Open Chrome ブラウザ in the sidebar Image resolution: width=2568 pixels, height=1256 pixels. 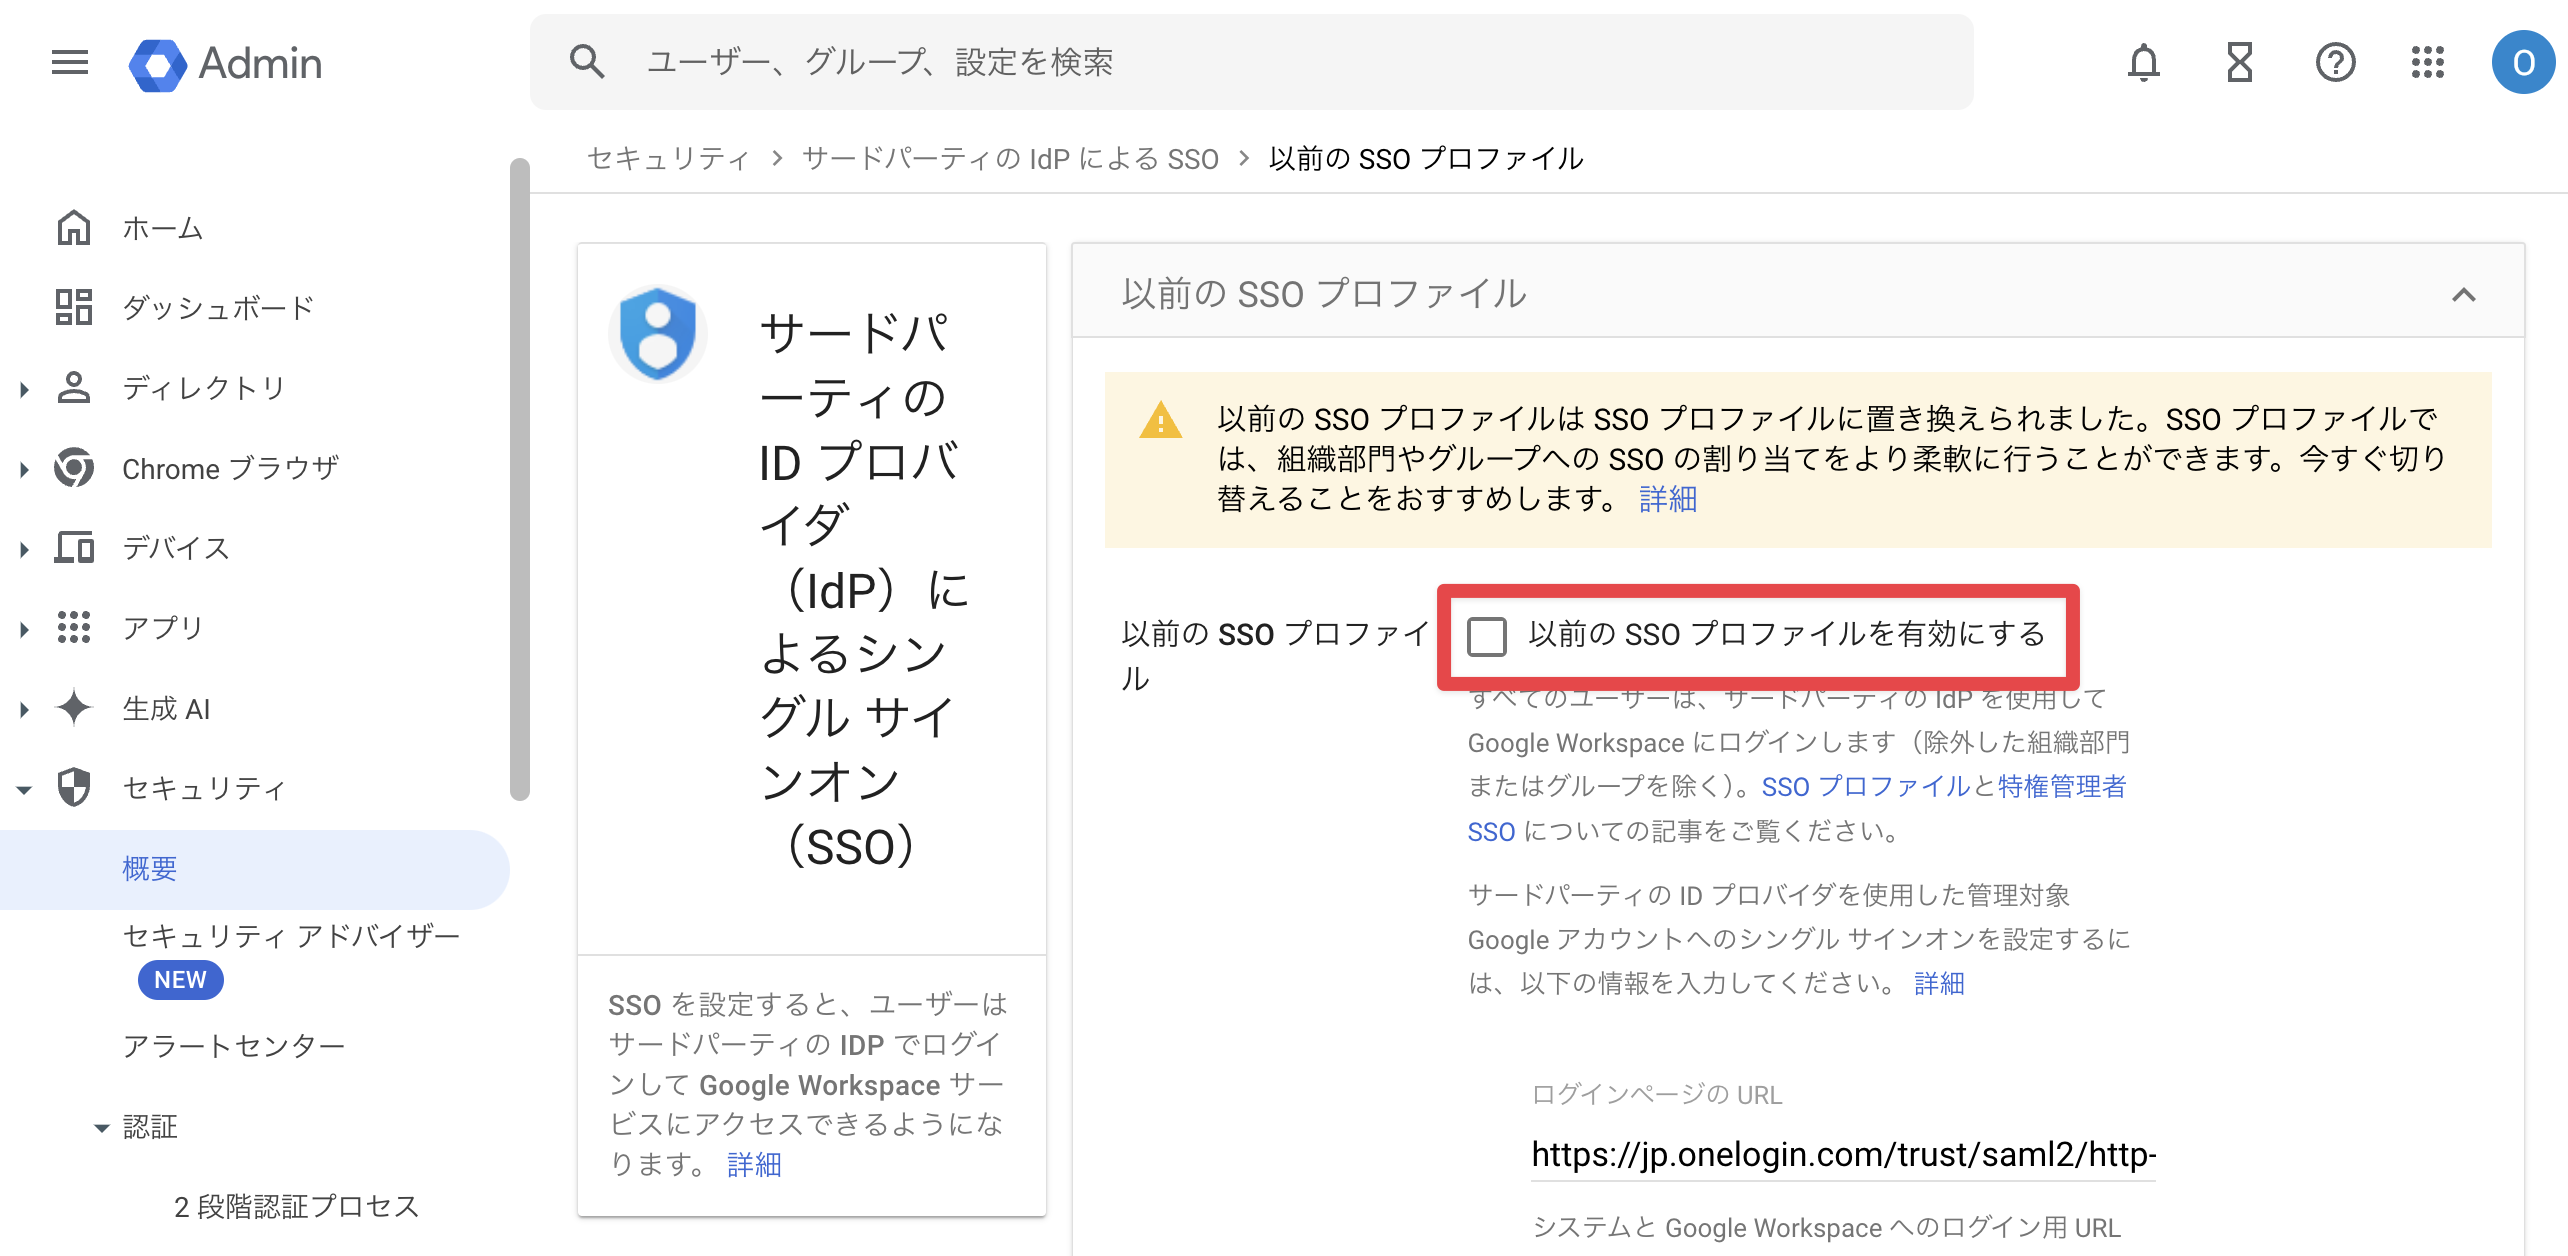230,468
